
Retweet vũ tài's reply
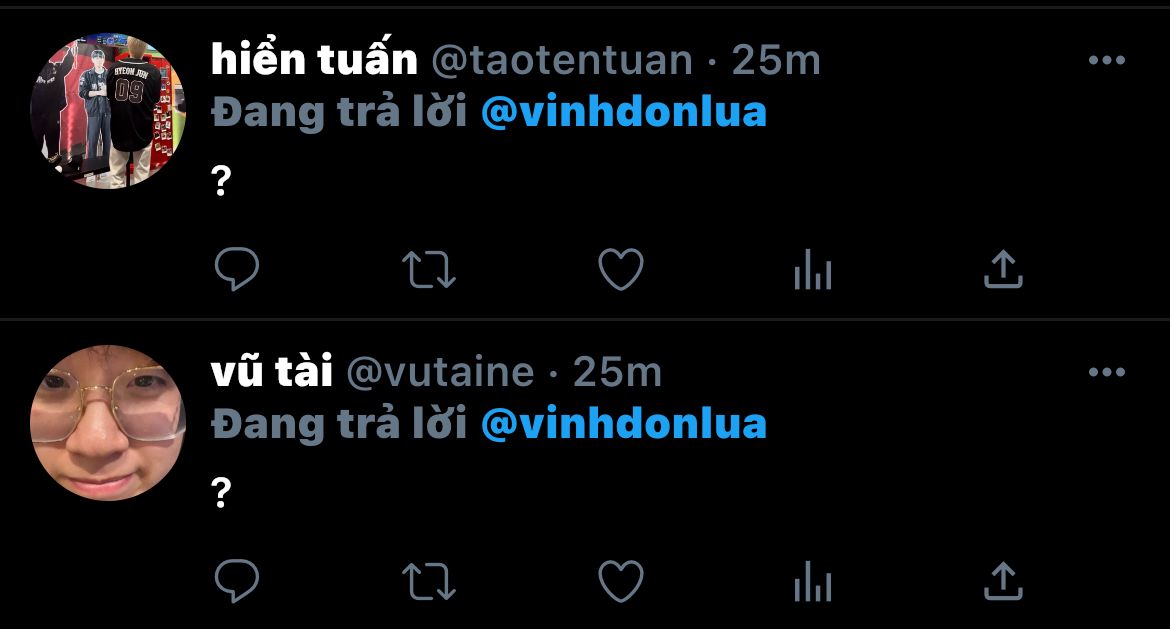pos(428,581)
